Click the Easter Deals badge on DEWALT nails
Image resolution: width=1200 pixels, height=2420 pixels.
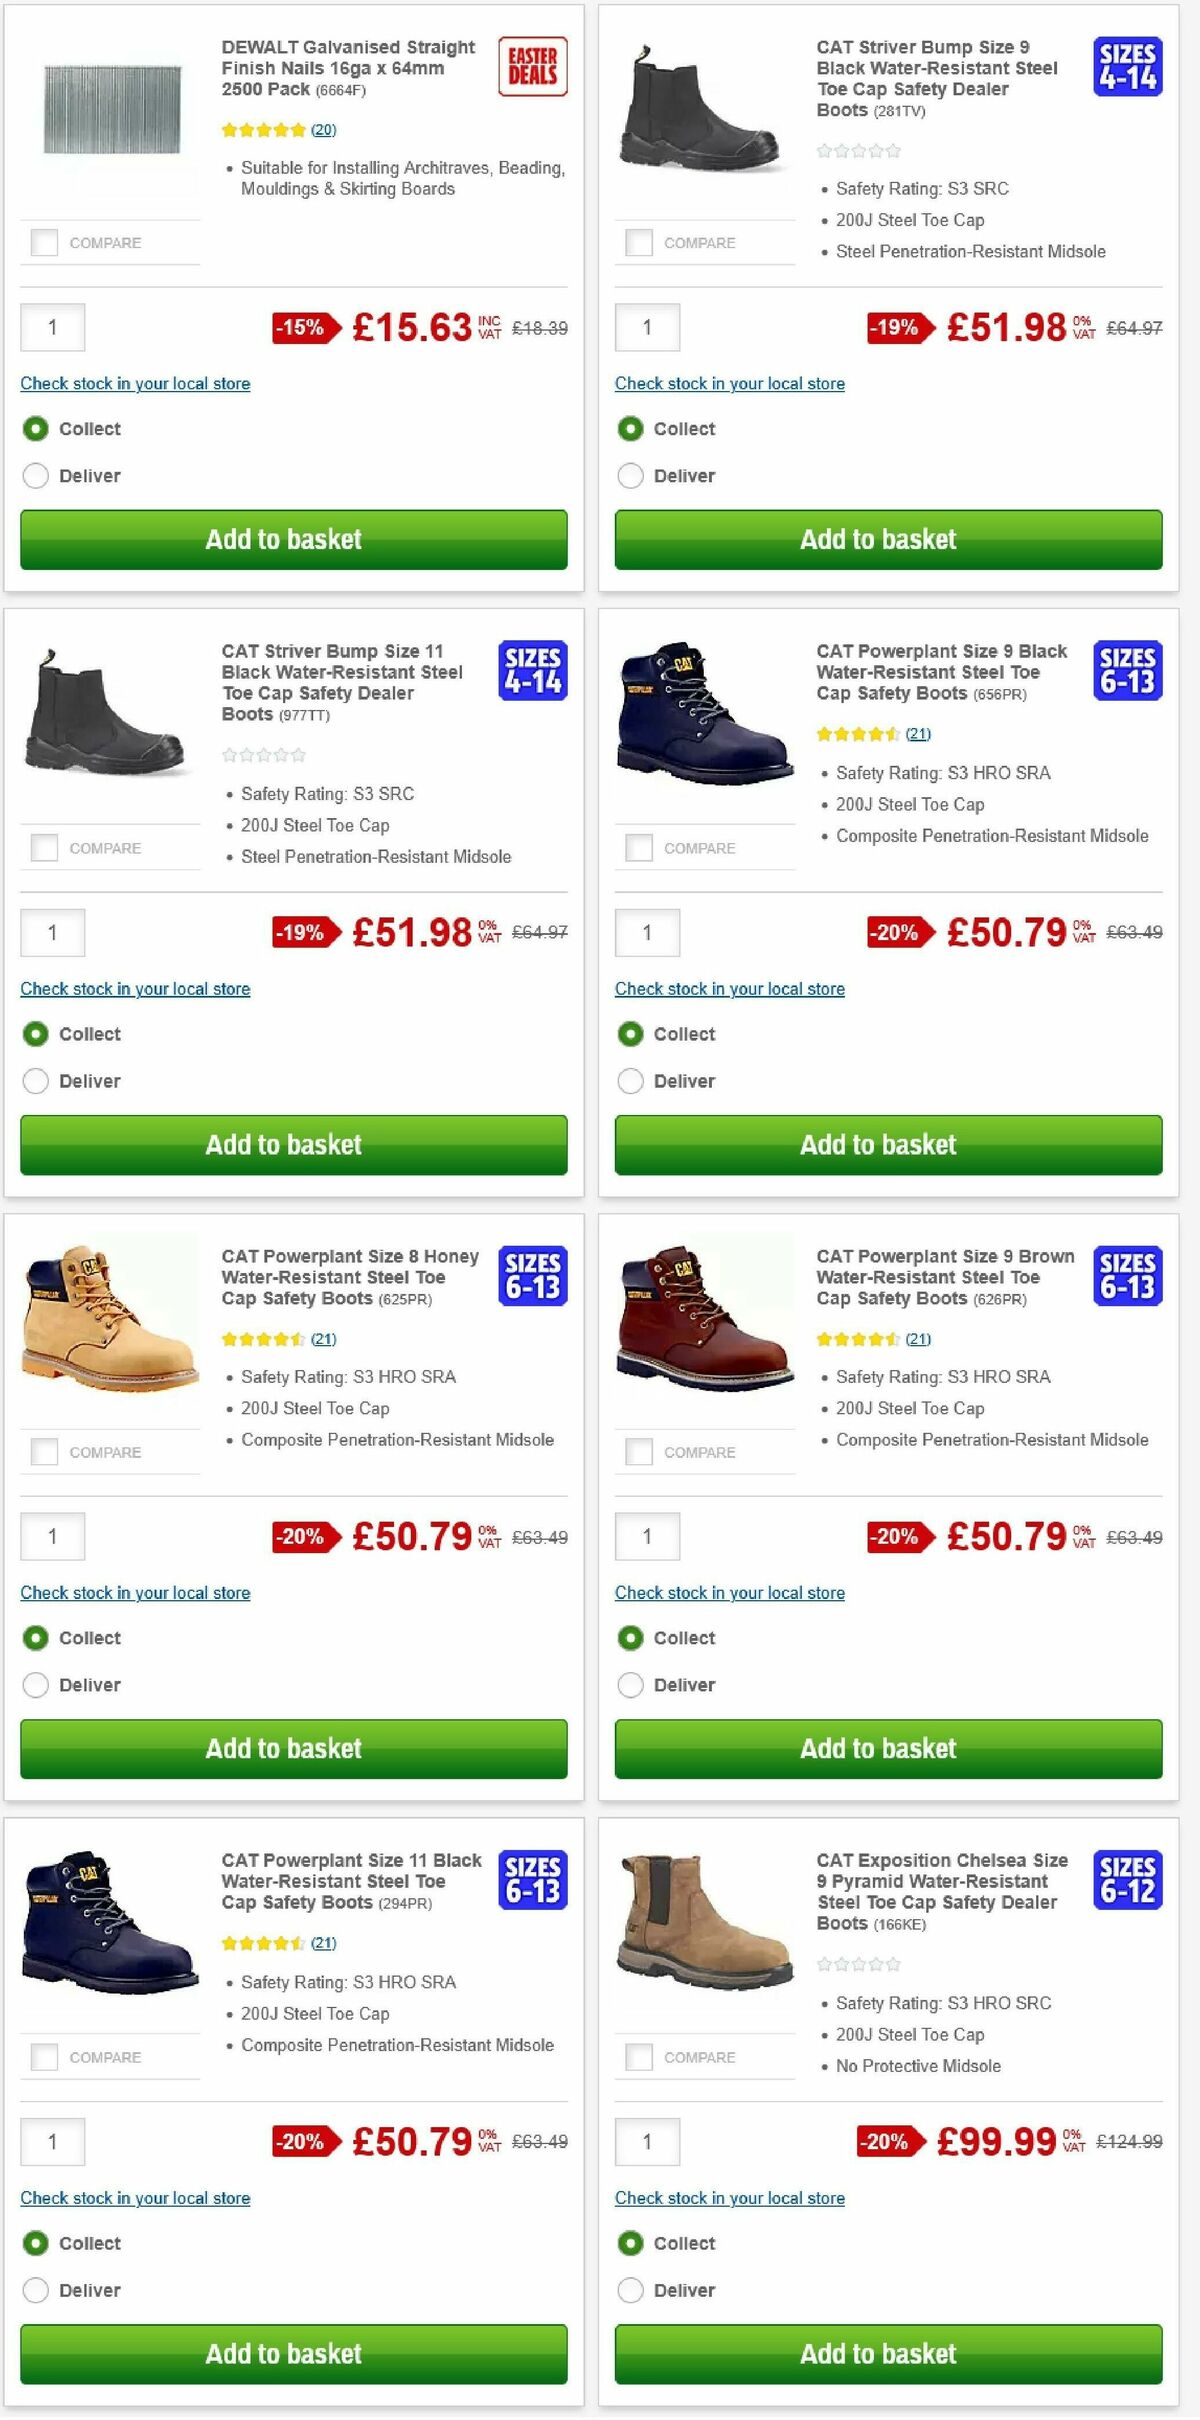click(533, 68)
